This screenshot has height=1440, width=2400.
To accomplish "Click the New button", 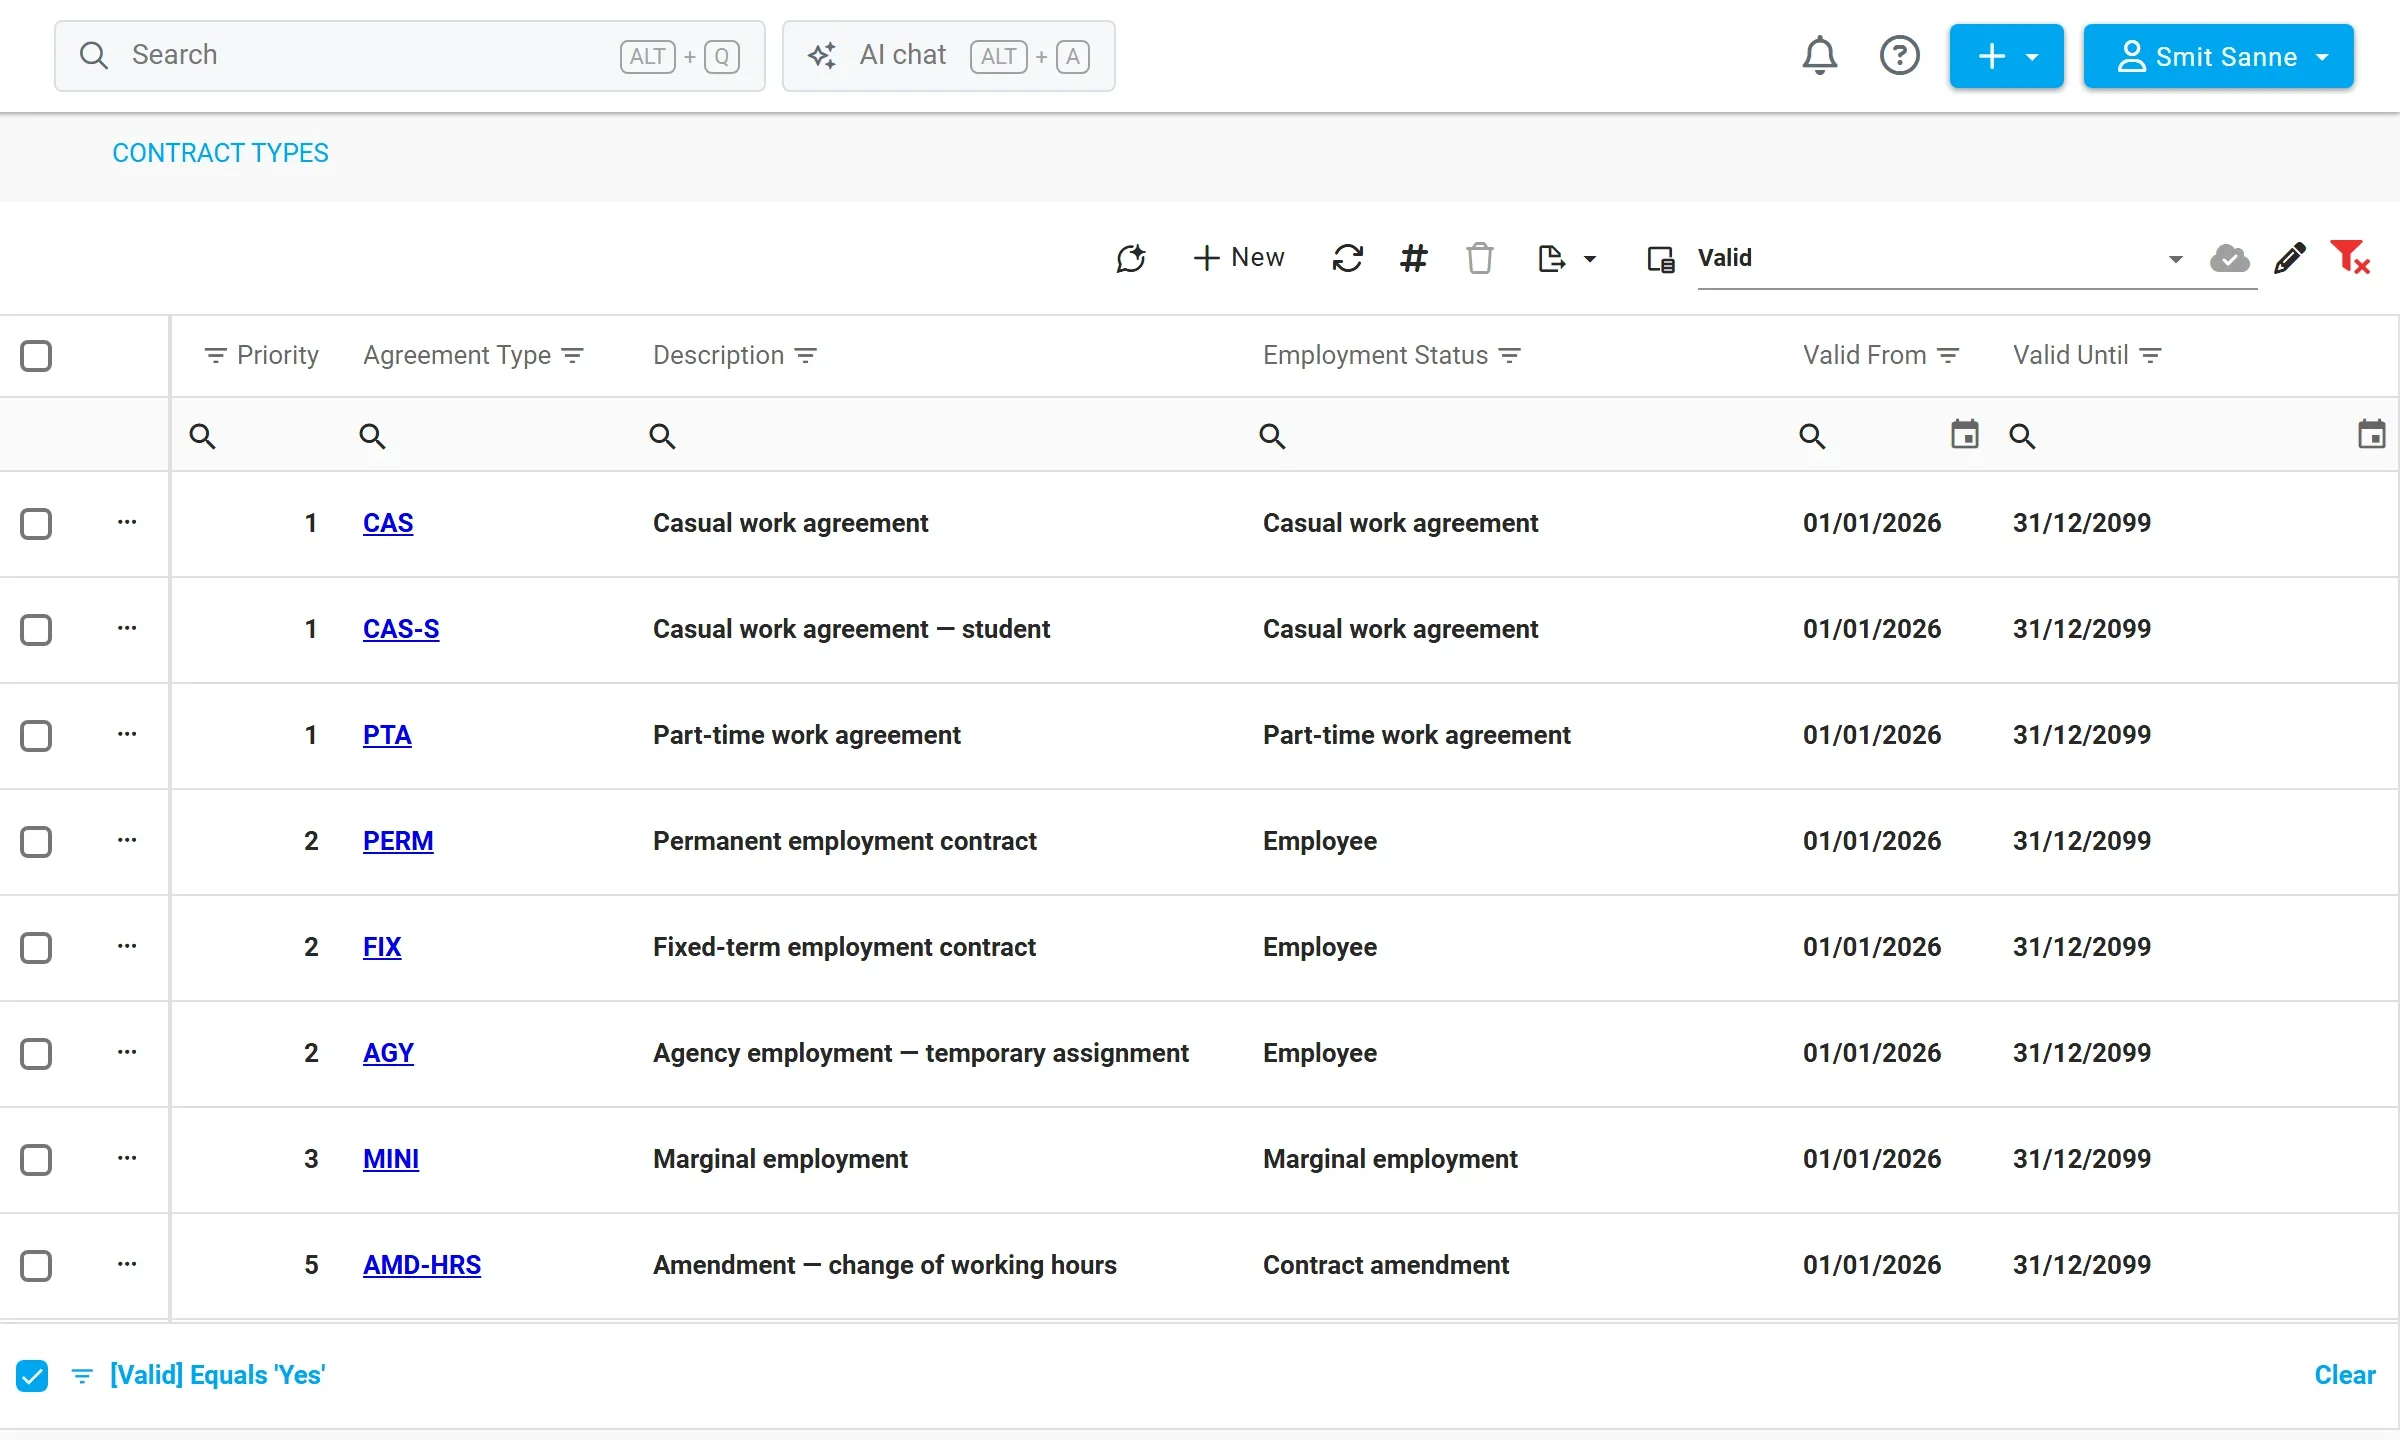I will [x=1238, y=258].
